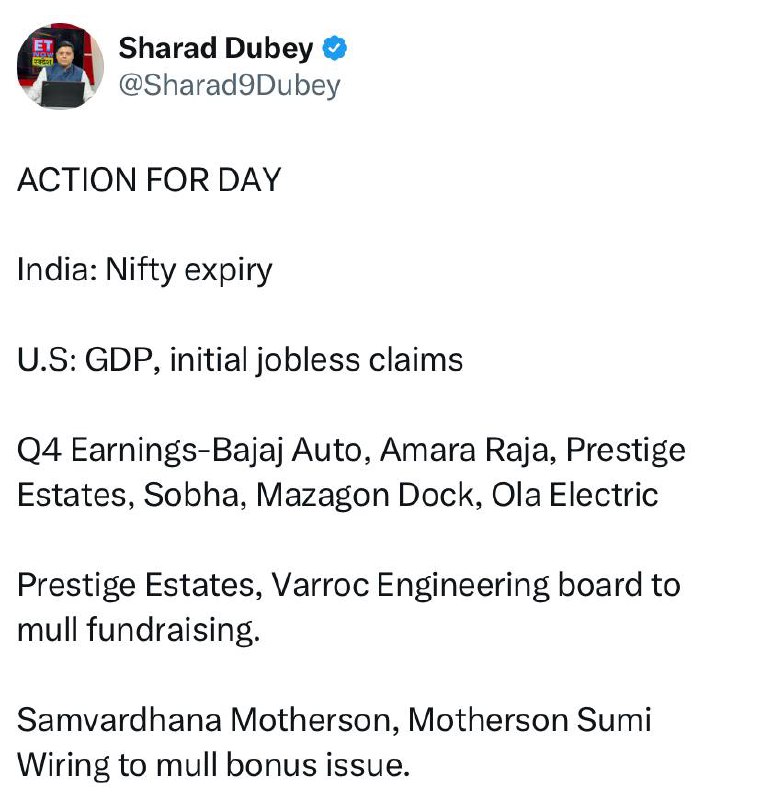Click the Varroc Engineering name
This screenshot has height=800, width=761.
[410, 586]
